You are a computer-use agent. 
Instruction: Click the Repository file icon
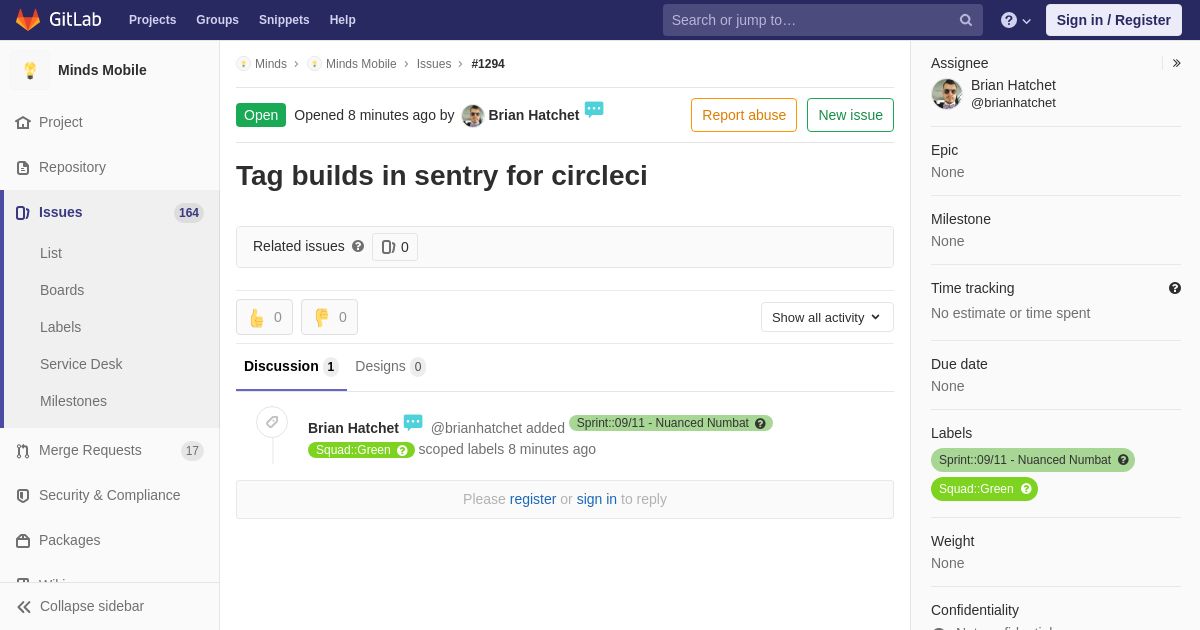coord(23,167)
